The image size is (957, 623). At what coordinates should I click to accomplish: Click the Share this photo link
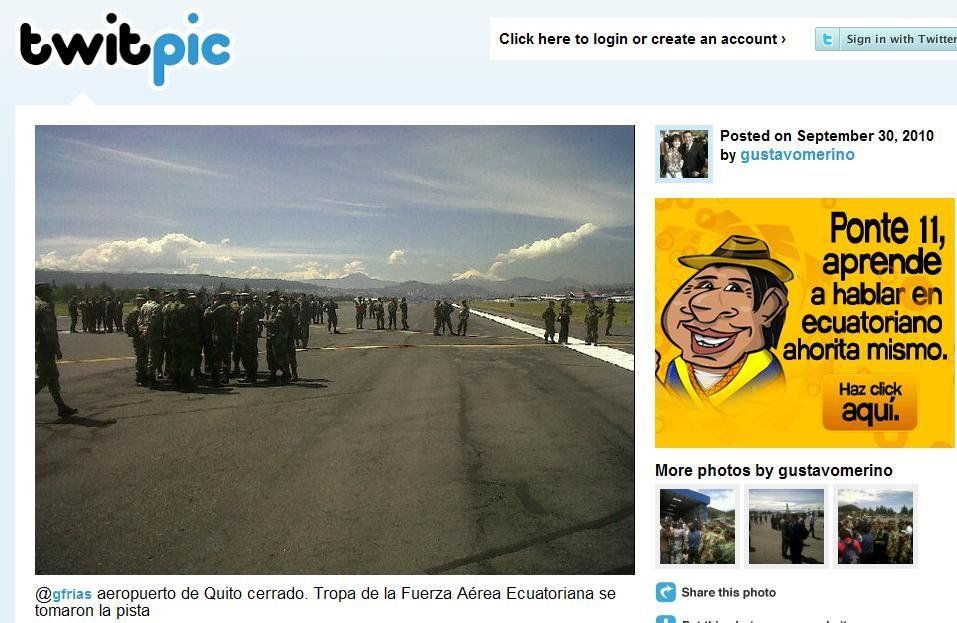(728, 592)
